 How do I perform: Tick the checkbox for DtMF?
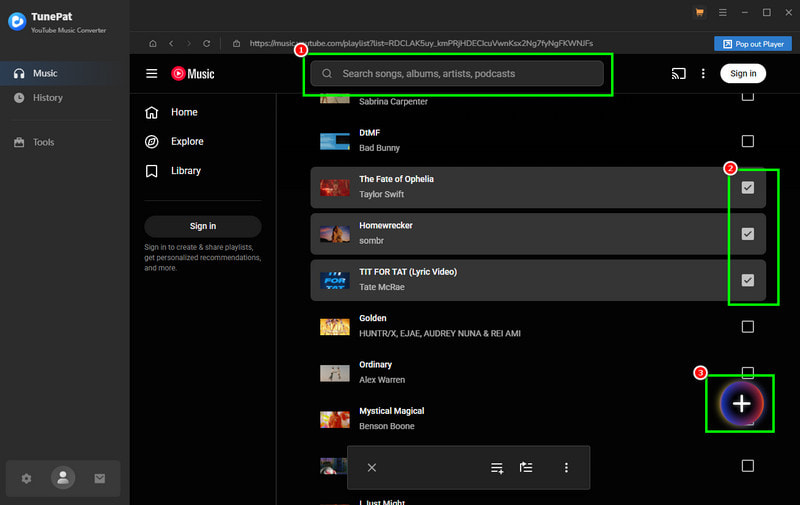pos(747,141)
